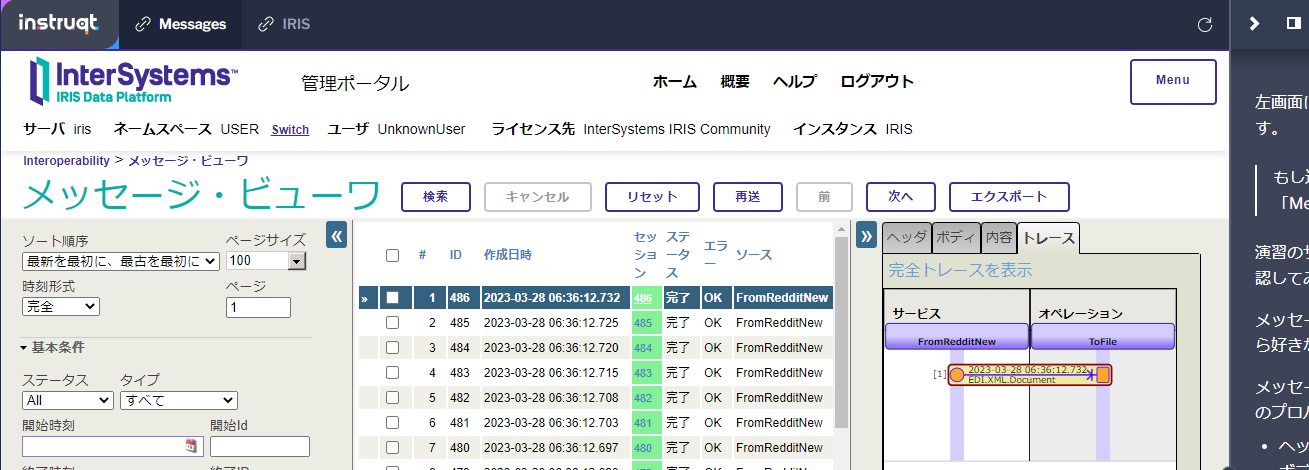This screenshot has height=470, width=1309.
Task: Collapse the left search filter panel
Action: click(x=337, y=236)
